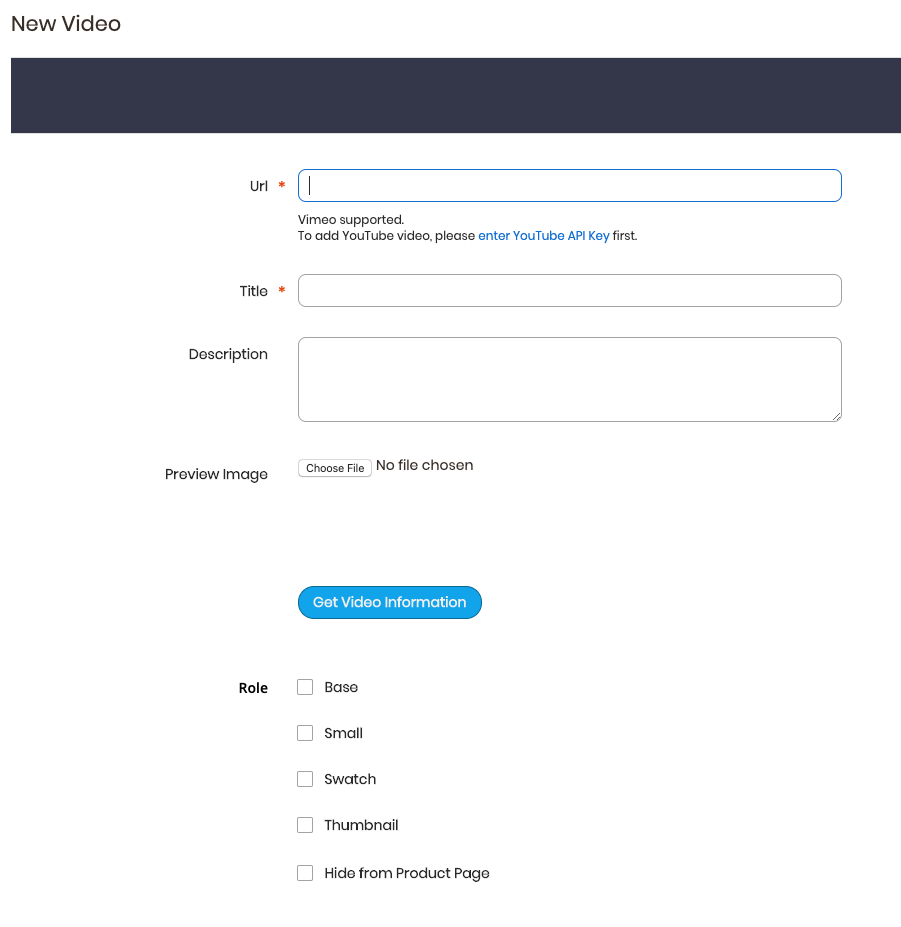Grab the Description box resize handle
Screen dimensions: 901x927
[837, 417]
